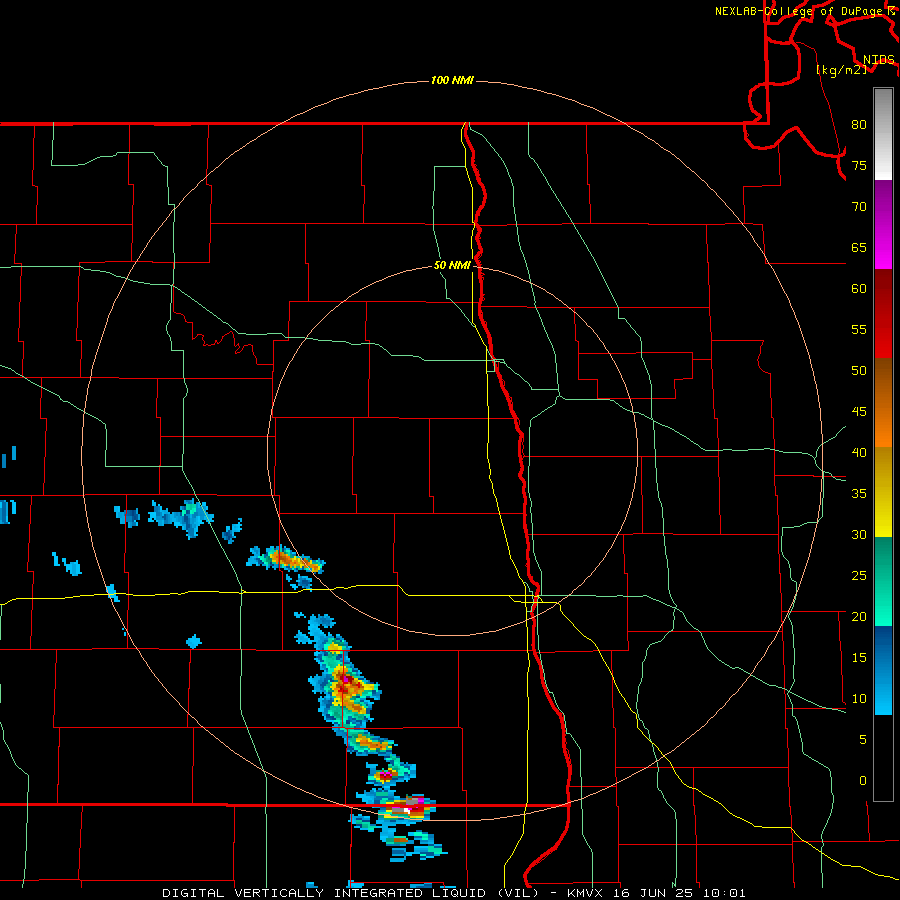Click the blue 10-20 section of the color scale
The image size is (900, 900).
[883, 670]
